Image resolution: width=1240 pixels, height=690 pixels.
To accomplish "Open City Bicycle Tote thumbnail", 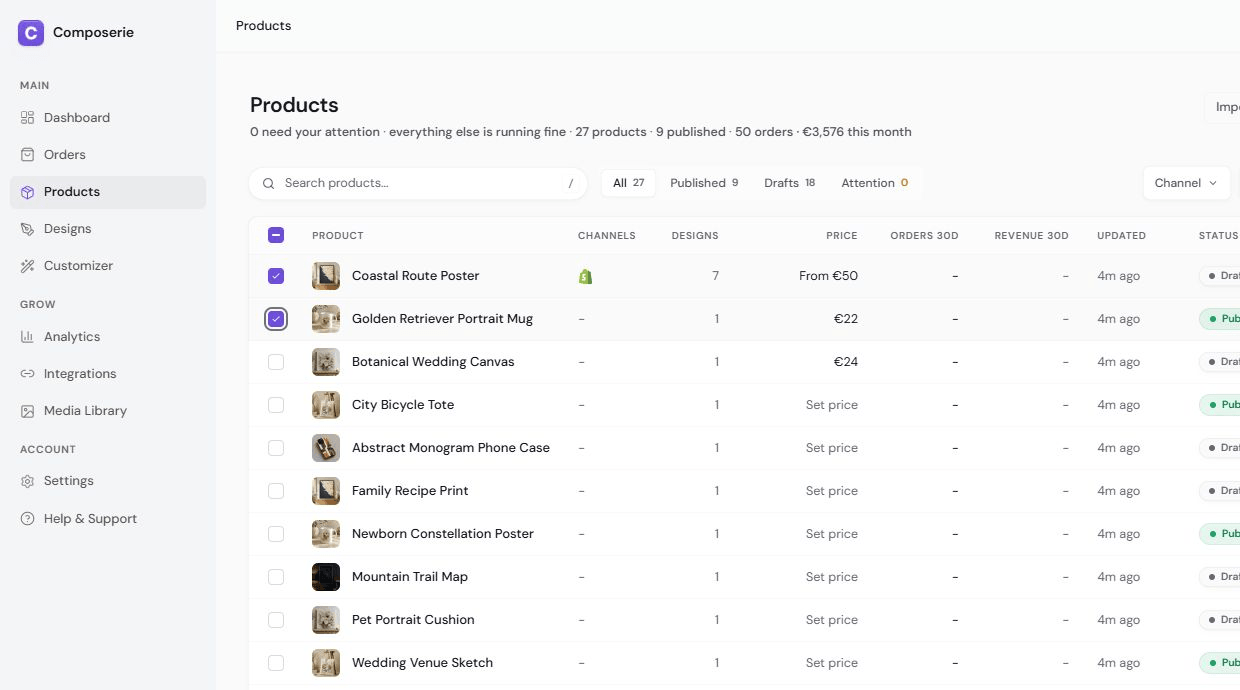I will pos(326,405).
